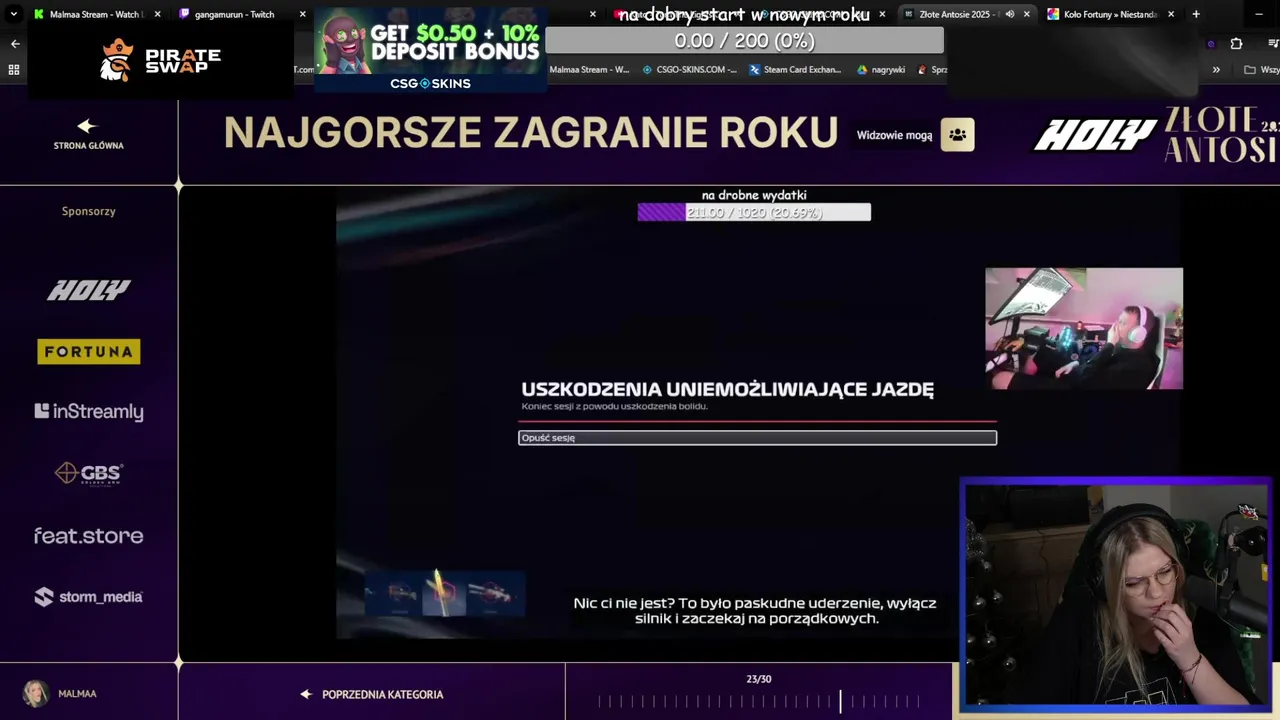Open the CSGO-SKINS.COM bookmark

[689, 70]
